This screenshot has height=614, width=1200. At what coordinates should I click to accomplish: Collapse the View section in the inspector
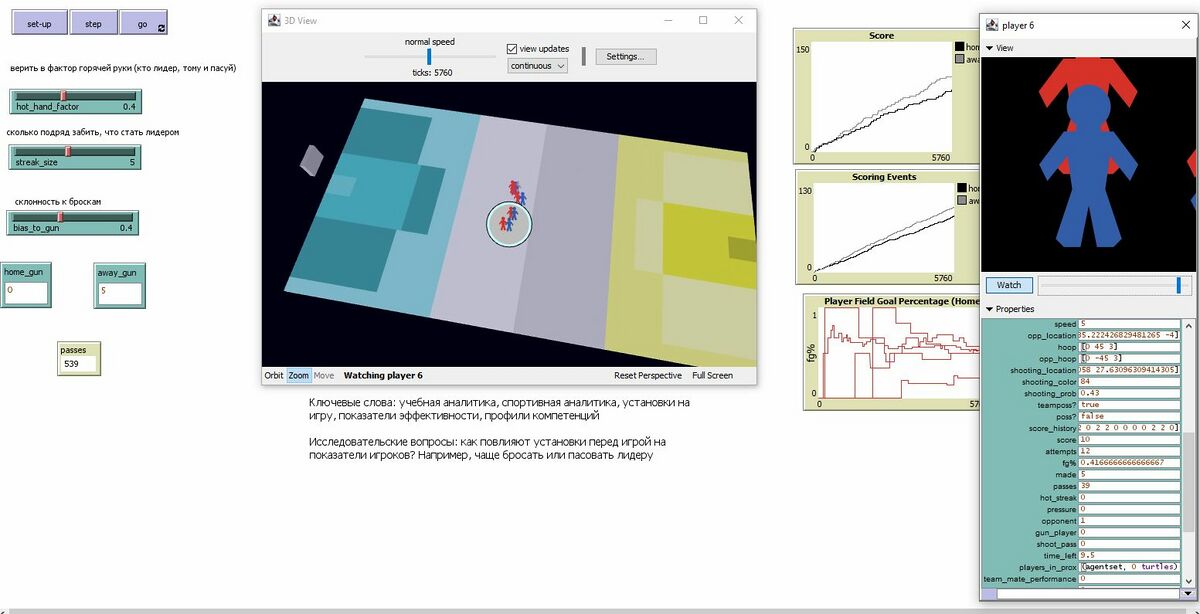coord(990,47)
